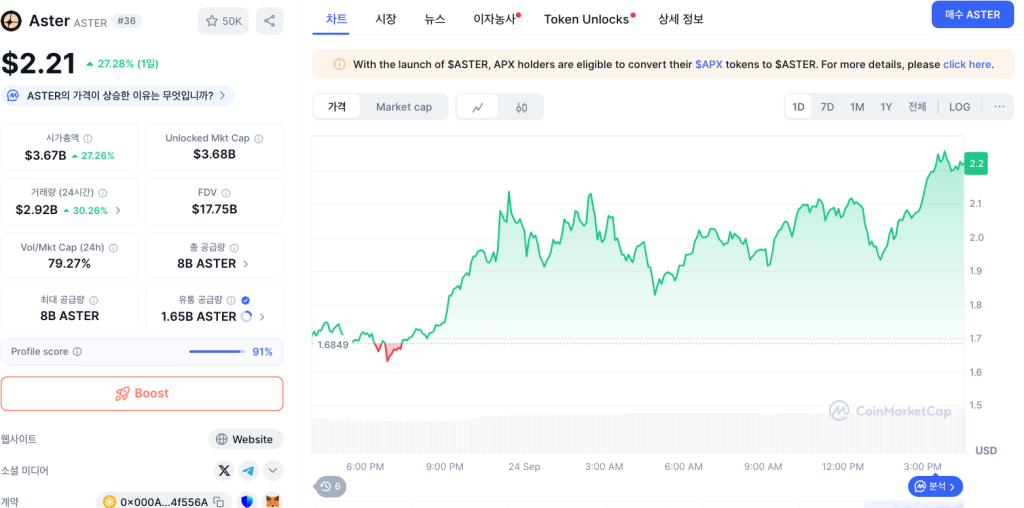1024x508 pixels.
Task: Open ASTER의 가격이 상승한 이유 question
Action: click(118, 96)
